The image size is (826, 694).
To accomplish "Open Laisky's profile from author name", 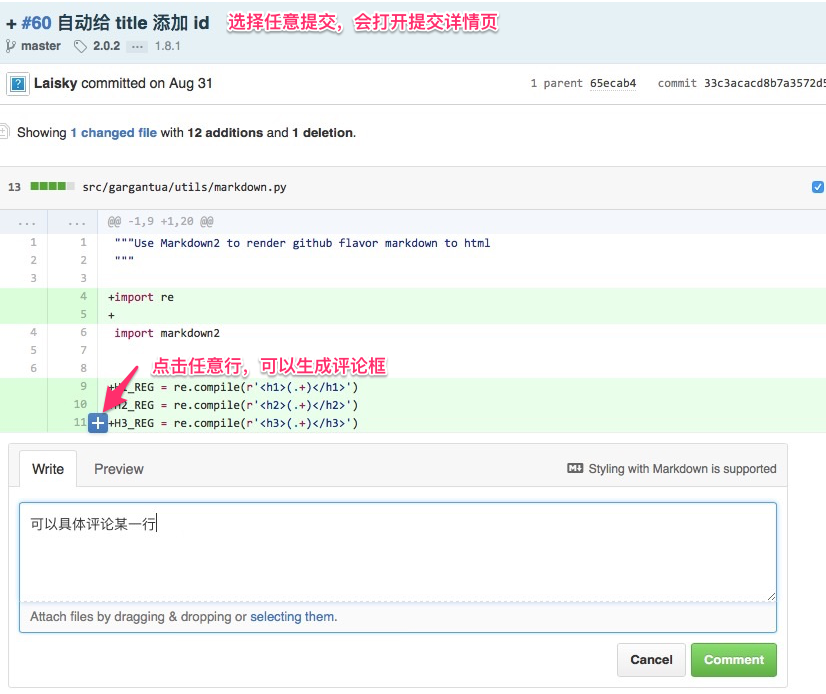I will 55,83.
